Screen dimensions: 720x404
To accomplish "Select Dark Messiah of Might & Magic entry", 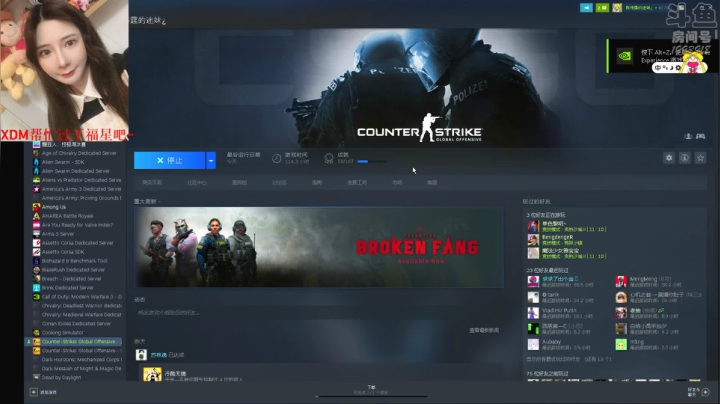I will [81, 369].
